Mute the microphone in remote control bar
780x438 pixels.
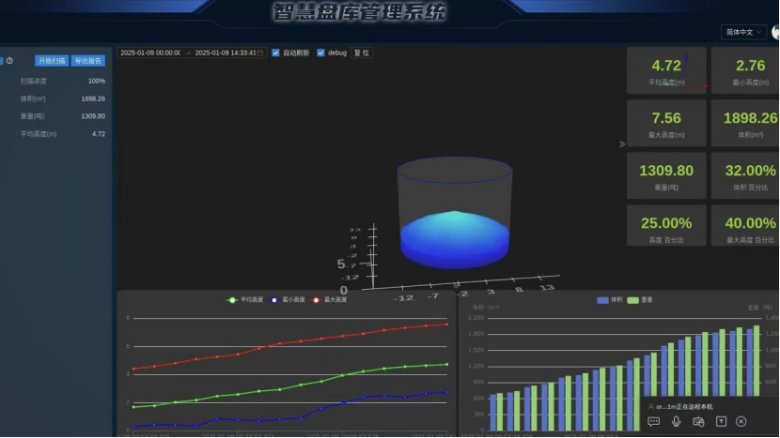(x=676, y=422)
